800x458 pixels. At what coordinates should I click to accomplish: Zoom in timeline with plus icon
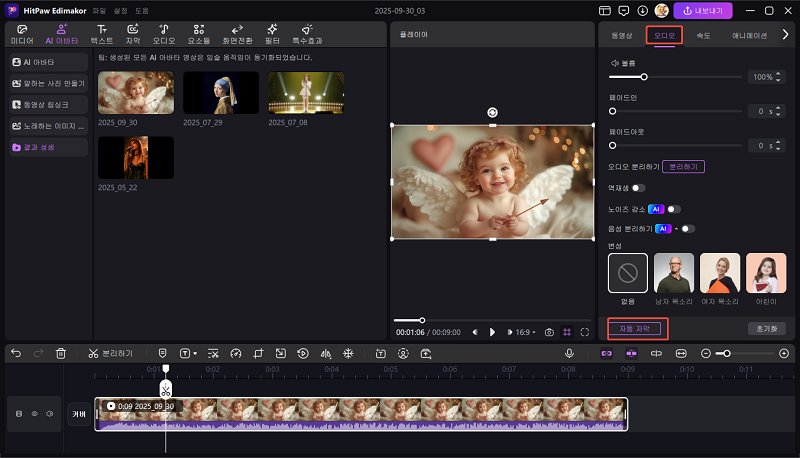(784, 353)
